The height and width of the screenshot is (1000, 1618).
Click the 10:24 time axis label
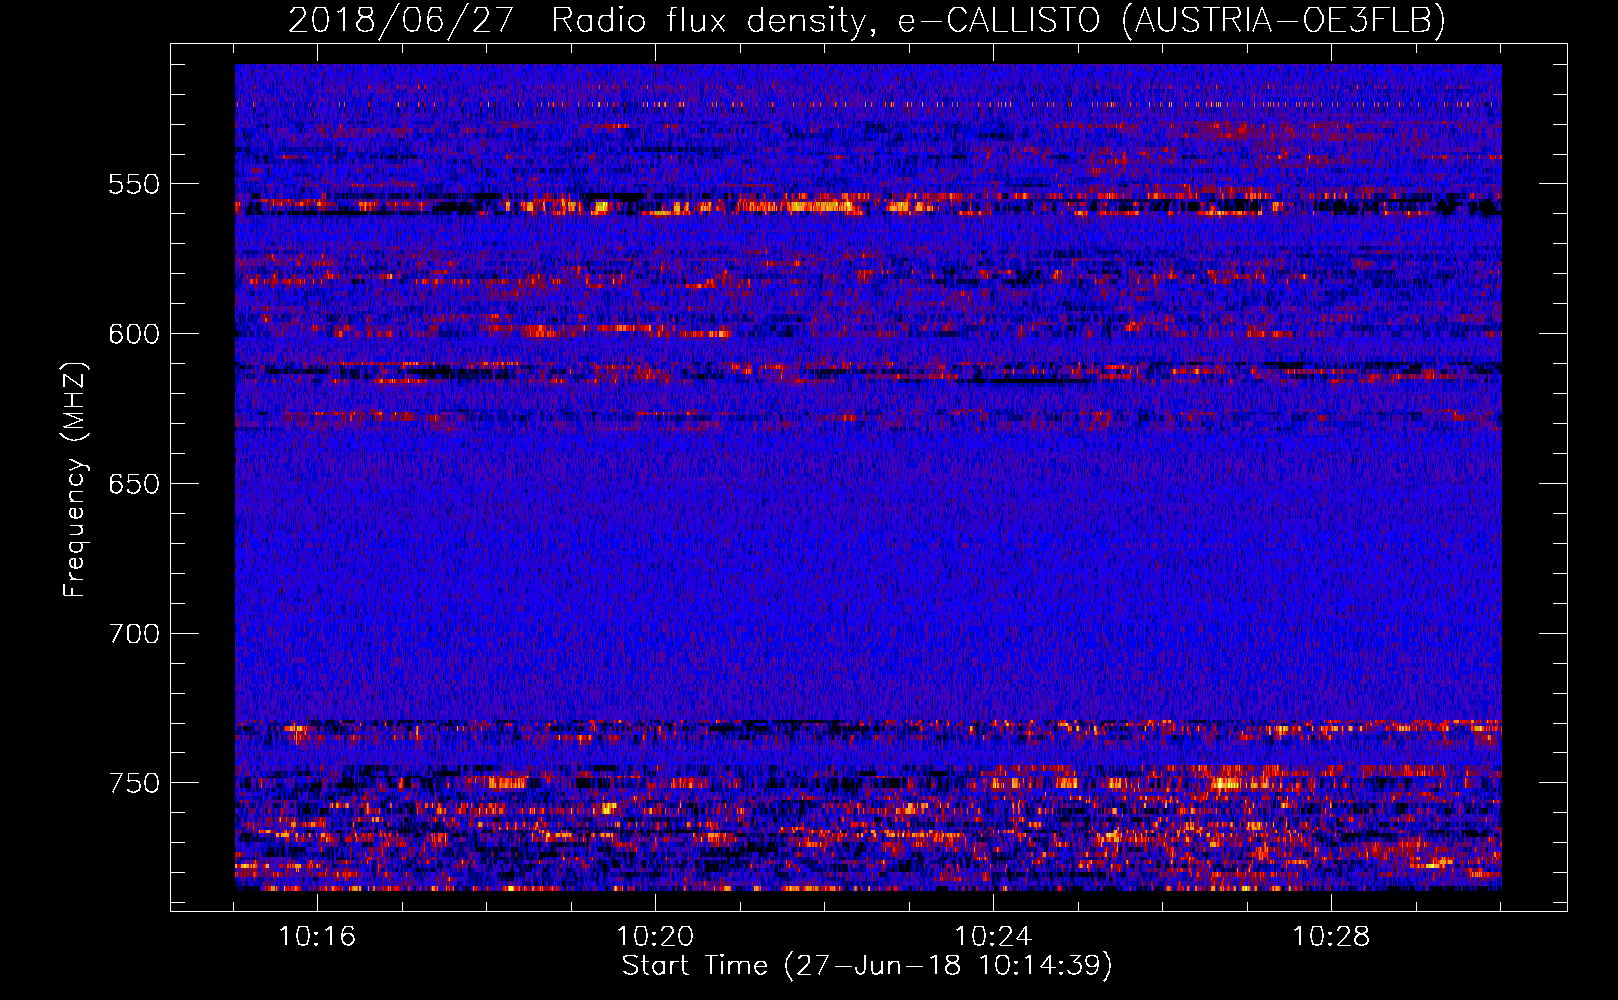993,937
